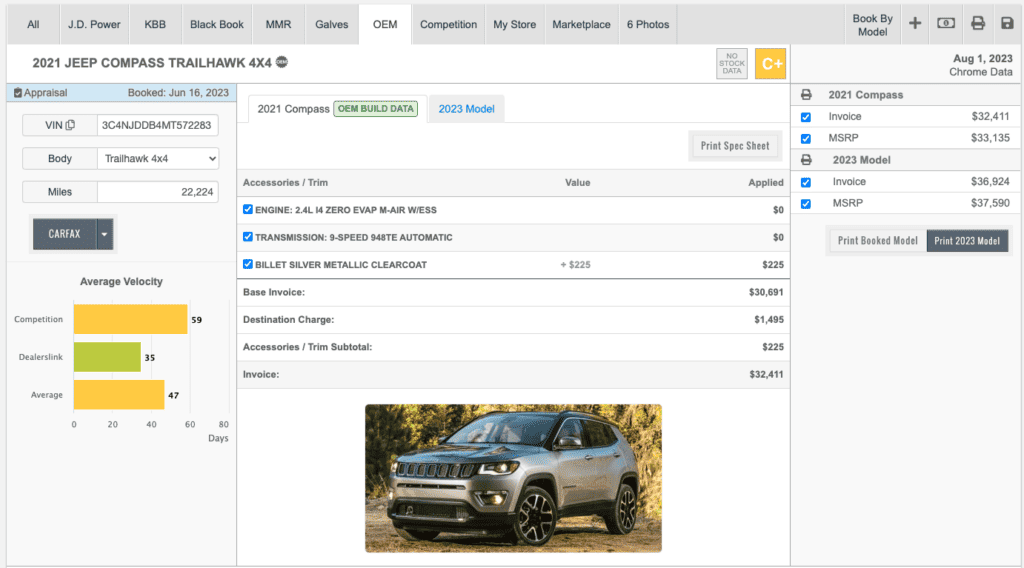The width and height of the screenshot is (1024, 568).
Task: Click the Book By Model button
Action: (872, 25)
